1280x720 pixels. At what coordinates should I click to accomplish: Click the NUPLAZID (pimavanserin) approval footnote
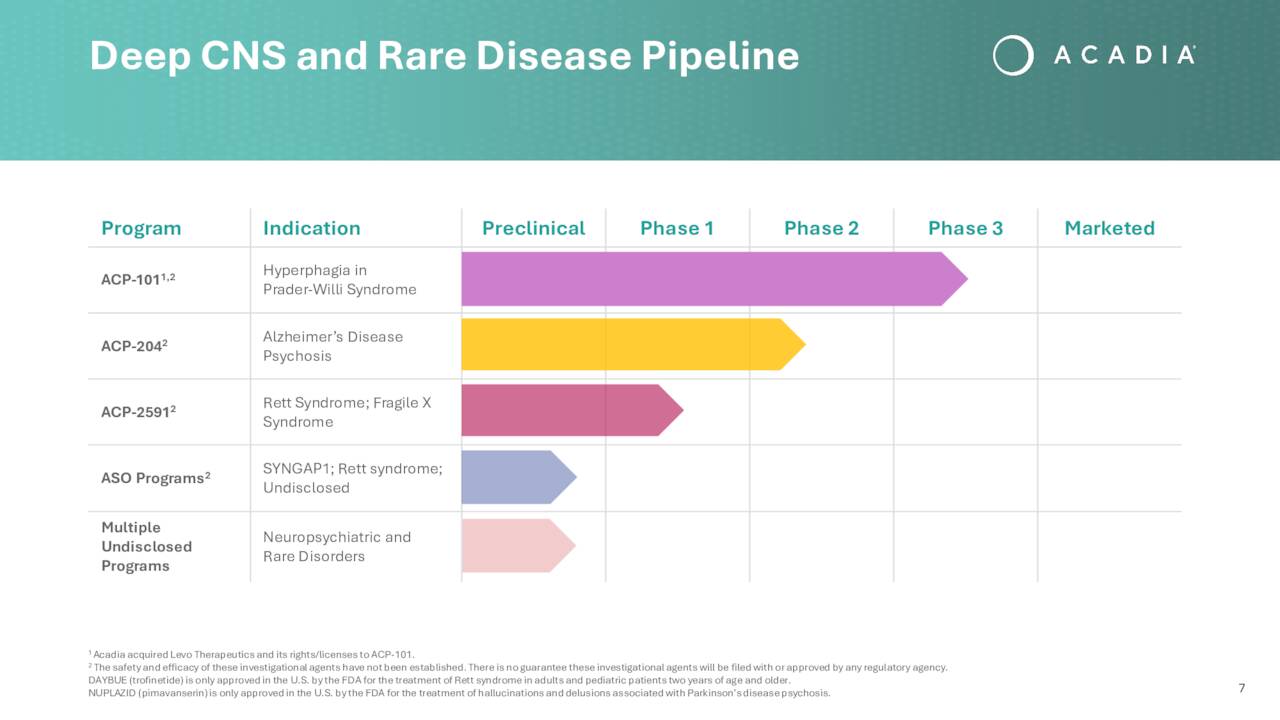[x=459, y=693]
